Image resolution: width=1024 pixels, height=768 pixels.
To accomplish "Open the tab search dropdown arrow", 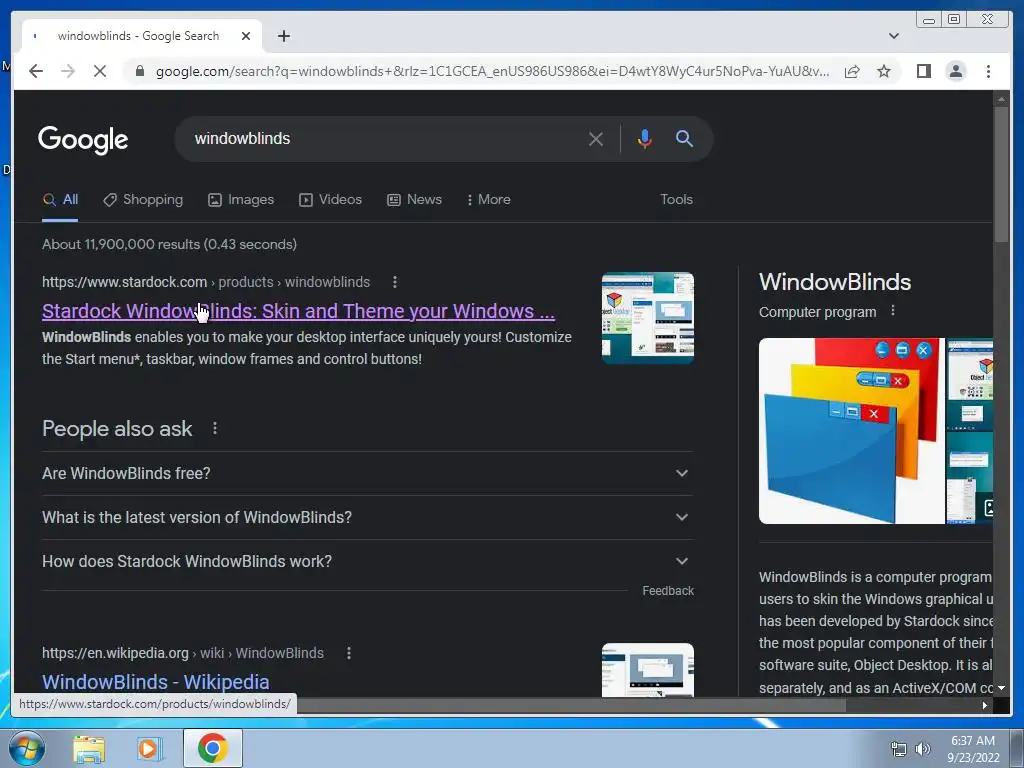I will [x=894, y=36].
